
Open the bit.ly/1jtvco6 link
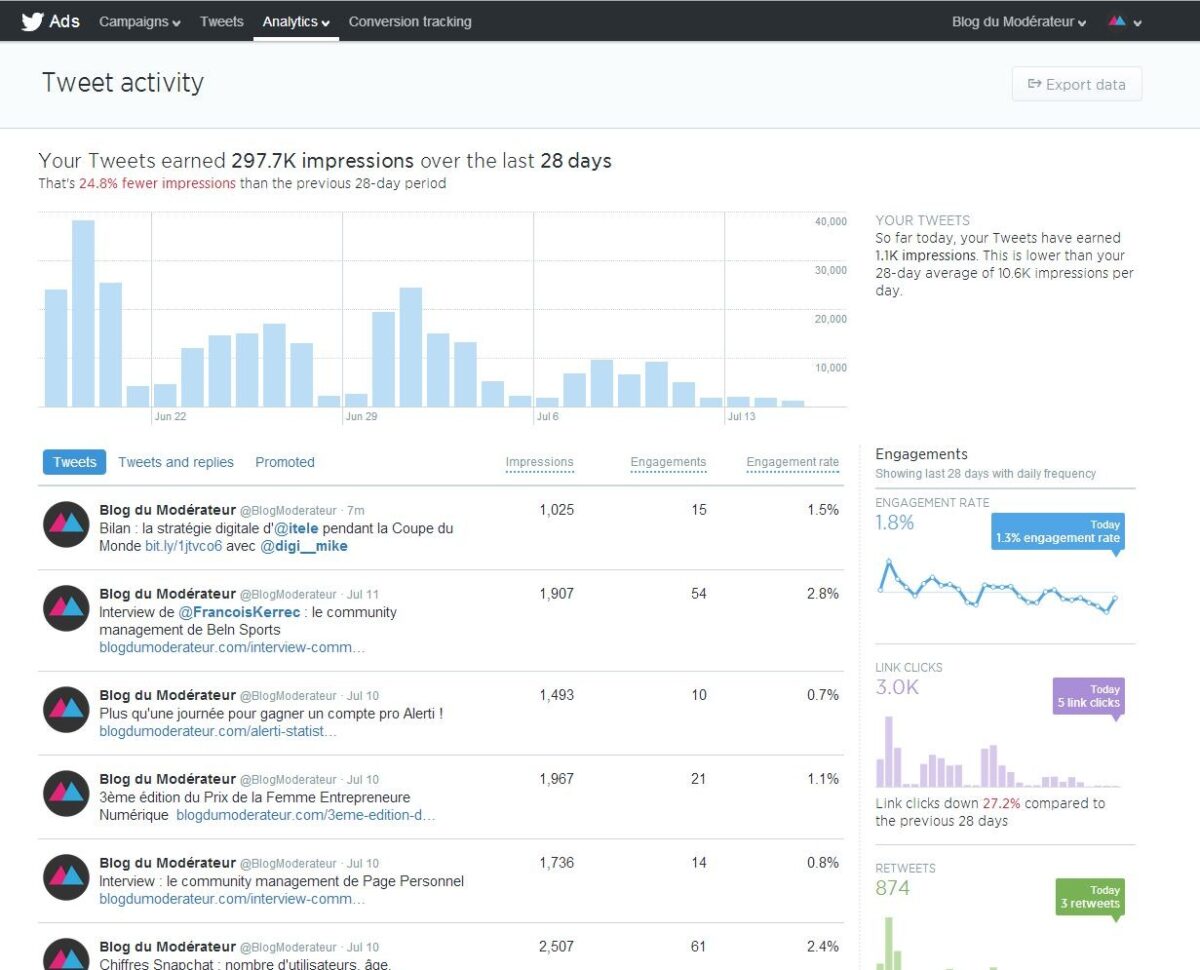[183, 547]
